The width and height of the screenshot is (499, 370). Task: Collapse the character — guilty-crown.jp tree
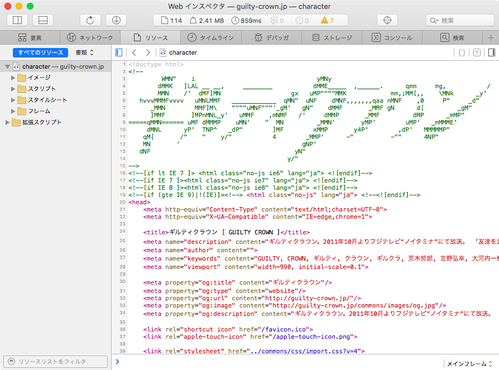[x=7, y=67]
